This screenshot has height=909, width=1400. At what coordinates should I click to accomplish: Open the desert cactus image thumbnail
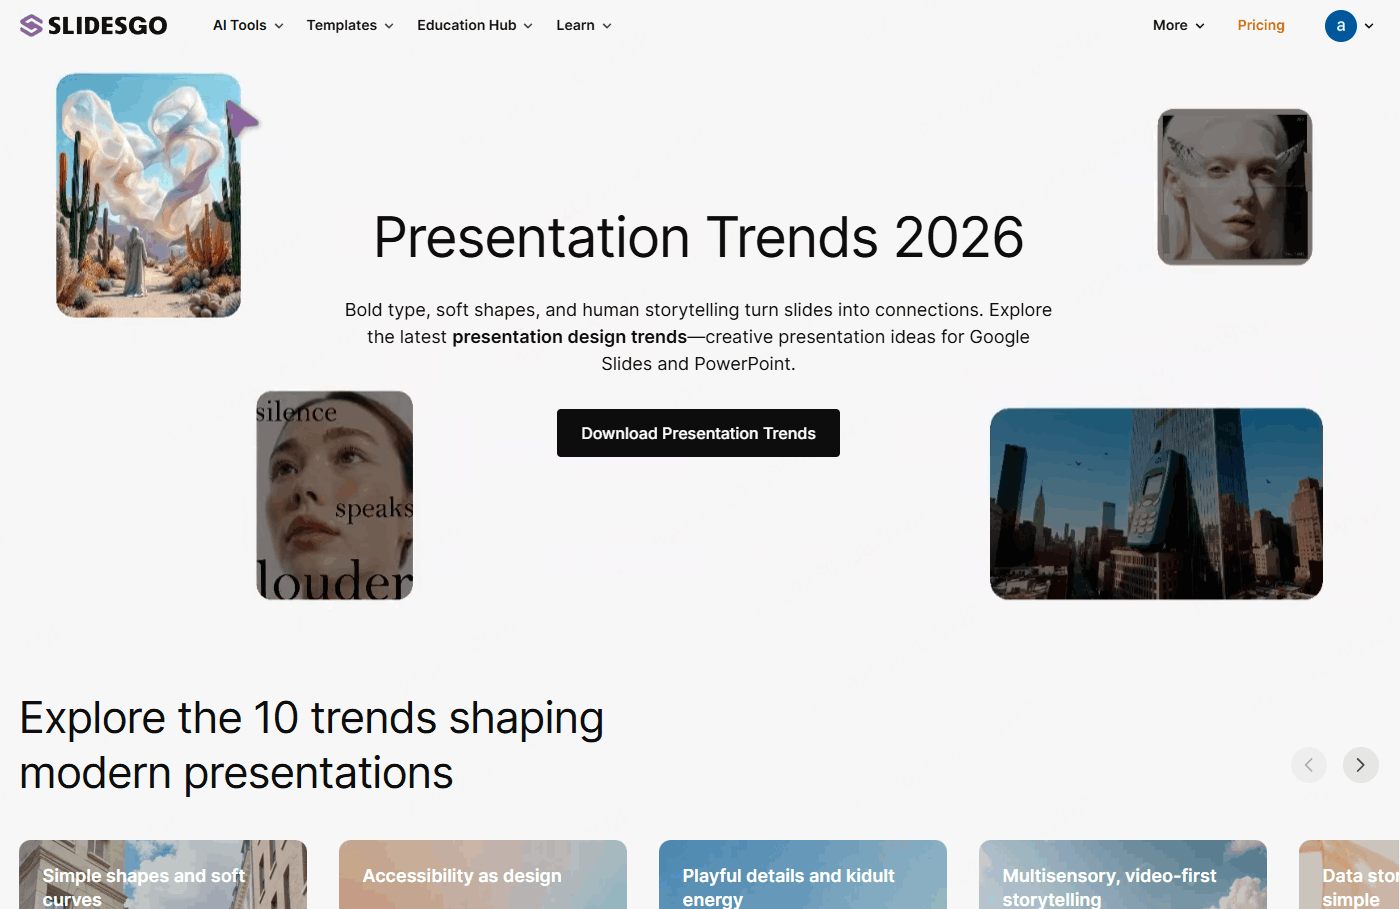tap(148, 196)
